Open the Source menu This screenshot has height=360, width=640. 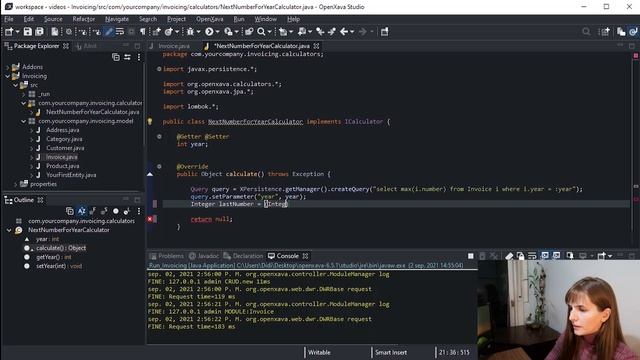pyautogui.click(x=53, y=19)
